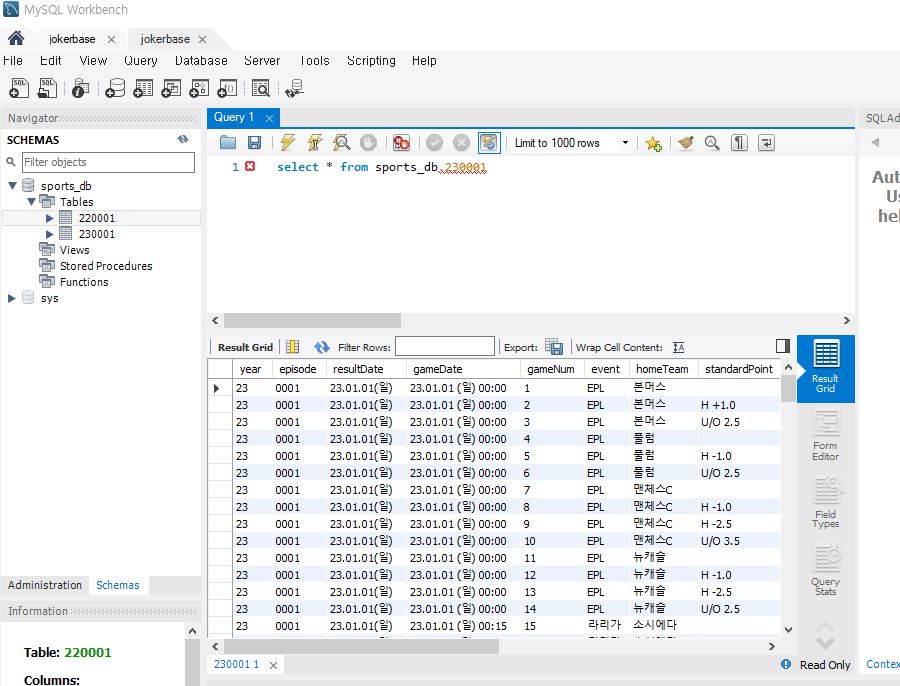Export recordset to external file icon
The width and height of the screenshot is (900, 686).
554,347
